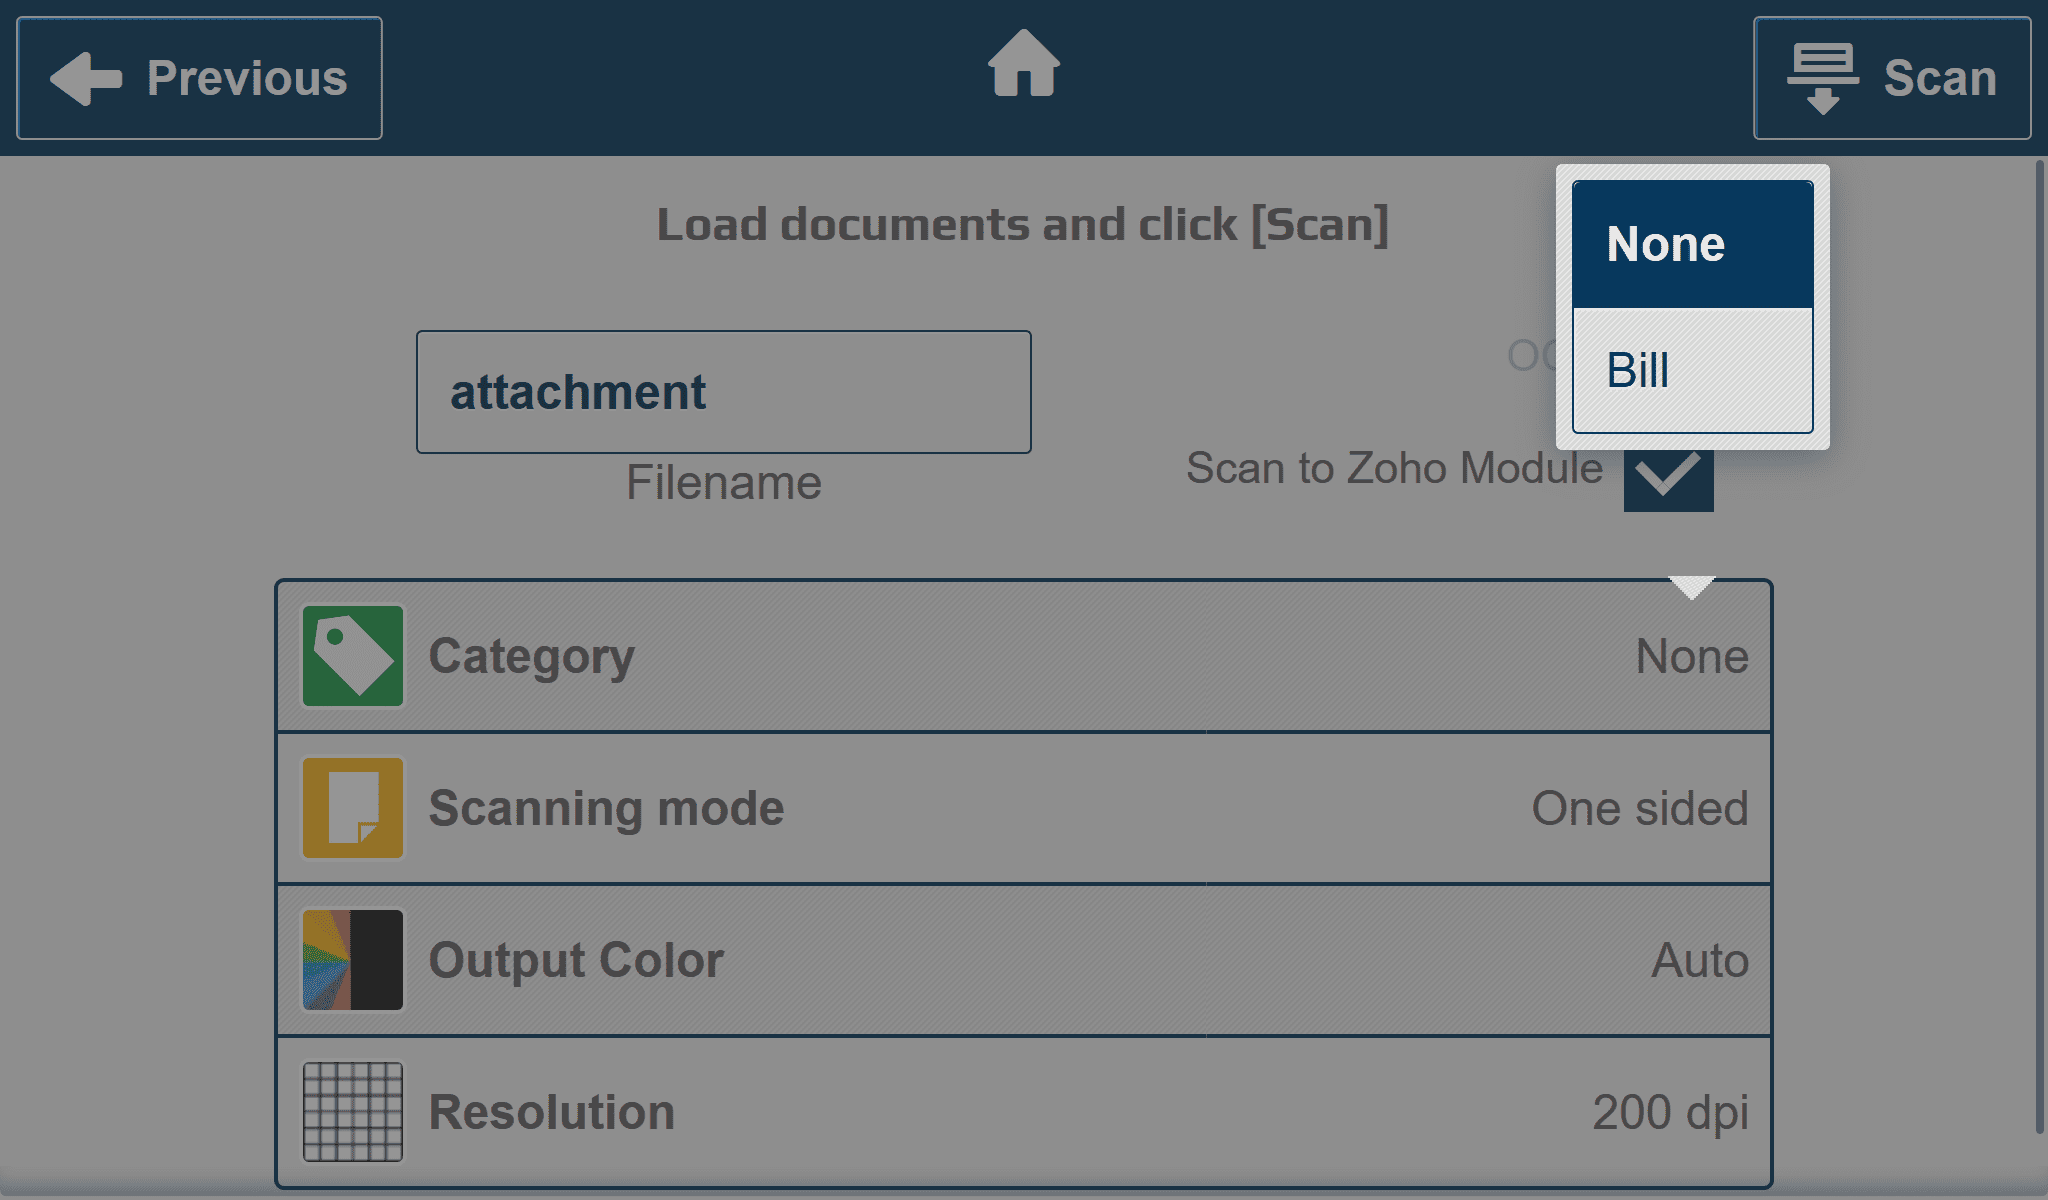Screen dimensions: 2048x1200
Task: Open the Category None value dropdown
Action: pos(1692,657)
